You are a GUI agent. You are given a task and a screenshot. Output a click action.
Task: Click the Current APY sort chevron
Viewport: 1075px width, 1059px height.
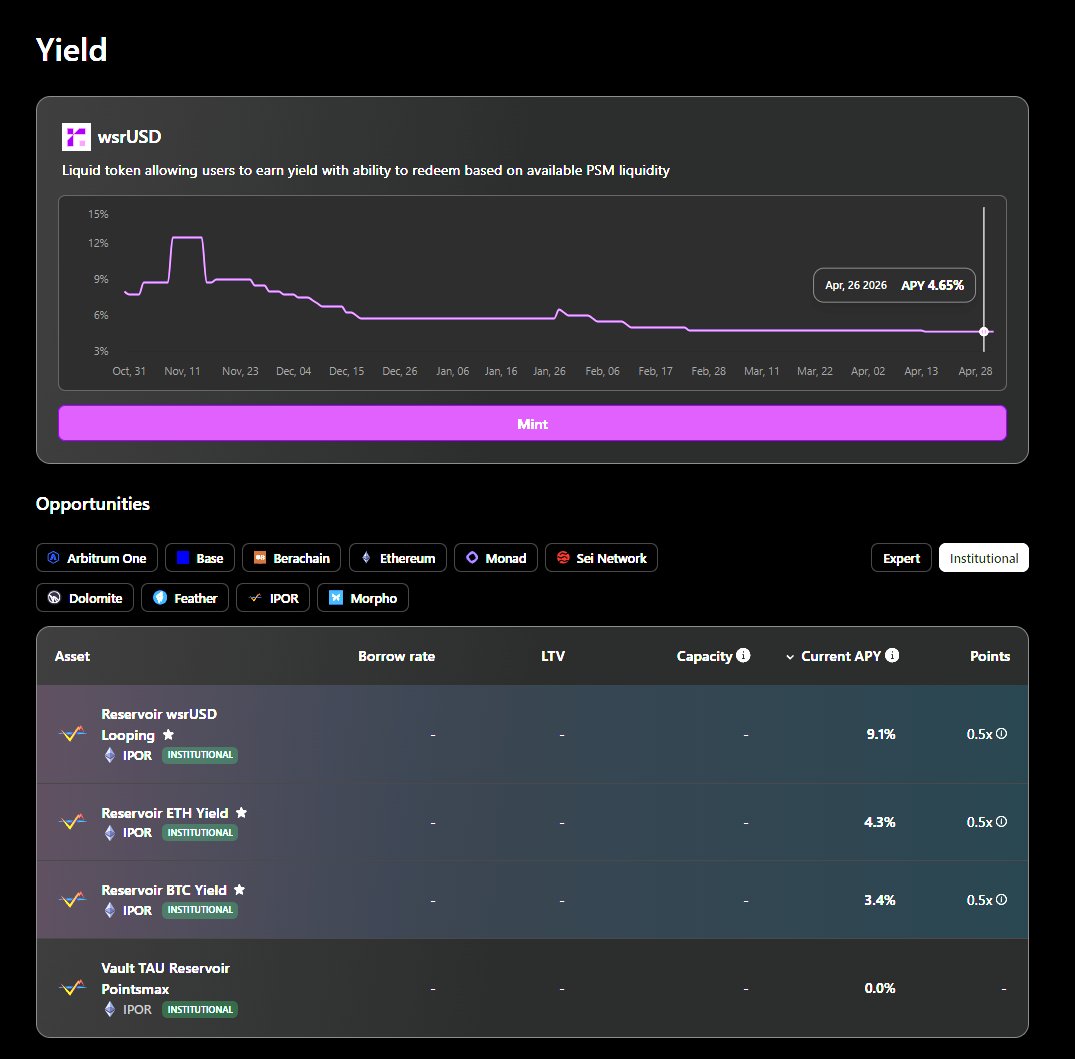[790, 657]
